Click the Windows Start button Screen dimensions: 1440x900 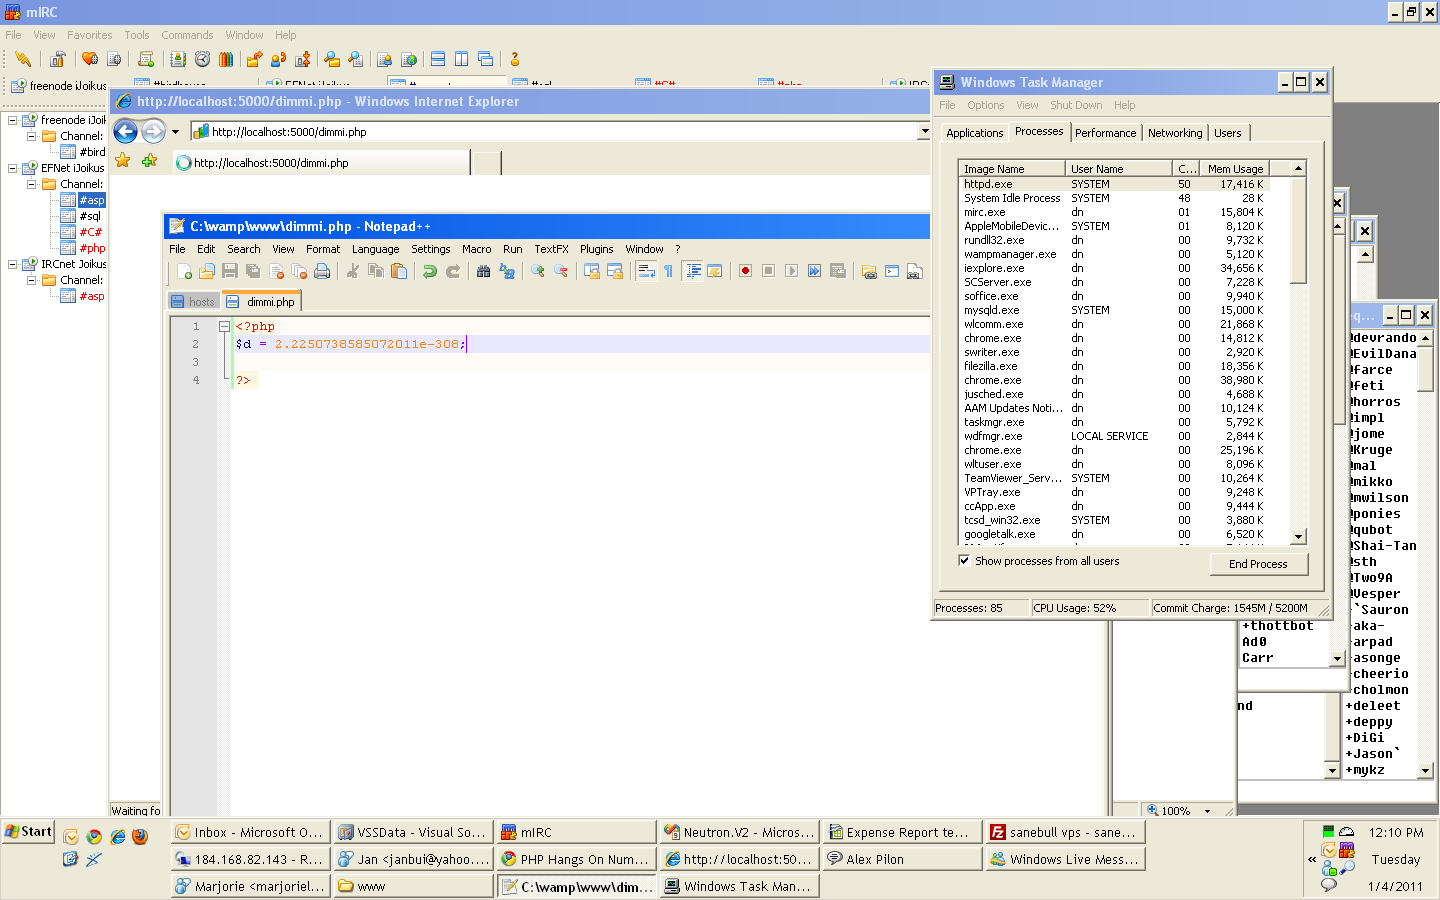coord(28,832)
